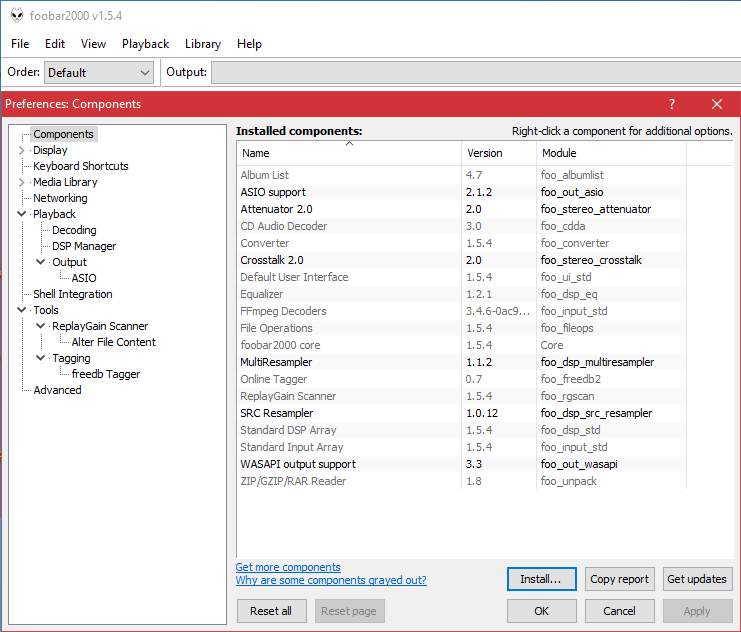Click the Output text field in toolbar
Viewport: 741px width, 632px height.
click(476, 73)
